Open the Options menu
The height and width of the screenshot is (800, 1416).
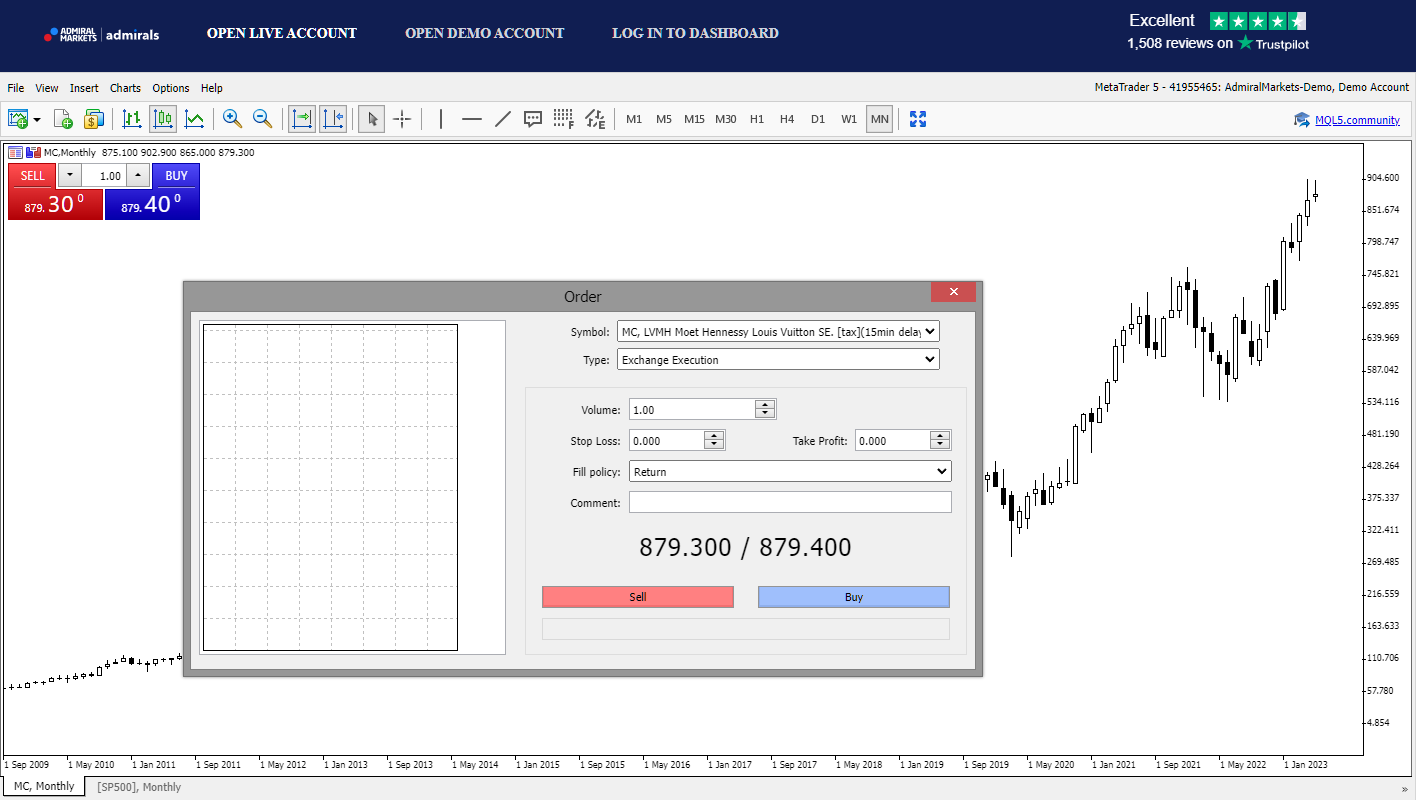[171, 88]
